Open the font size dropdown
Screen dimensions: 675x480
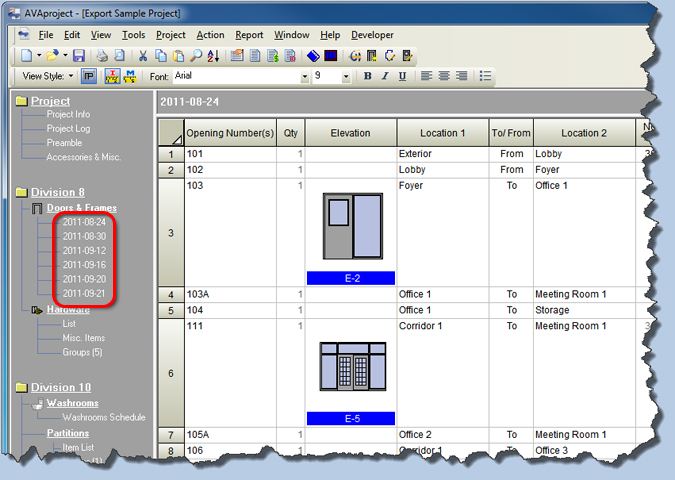tap(346, 76)
